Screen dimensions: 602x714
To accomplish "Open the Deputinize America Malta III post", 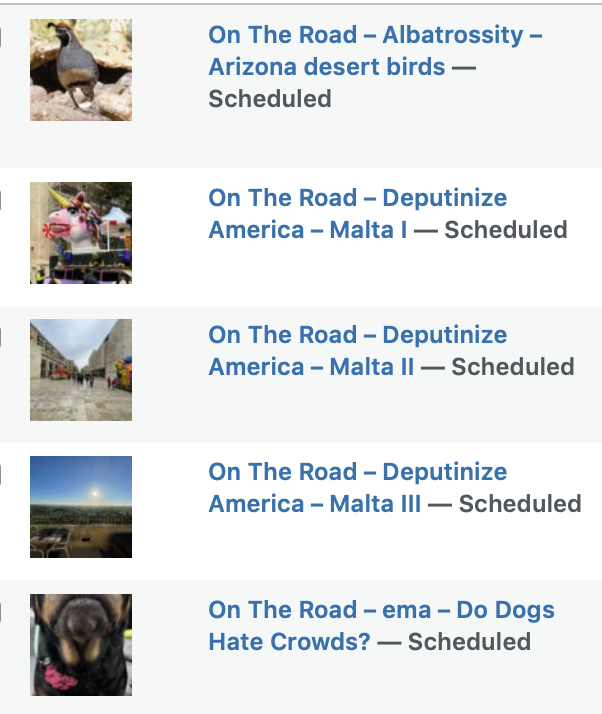I will coord(358,488).
